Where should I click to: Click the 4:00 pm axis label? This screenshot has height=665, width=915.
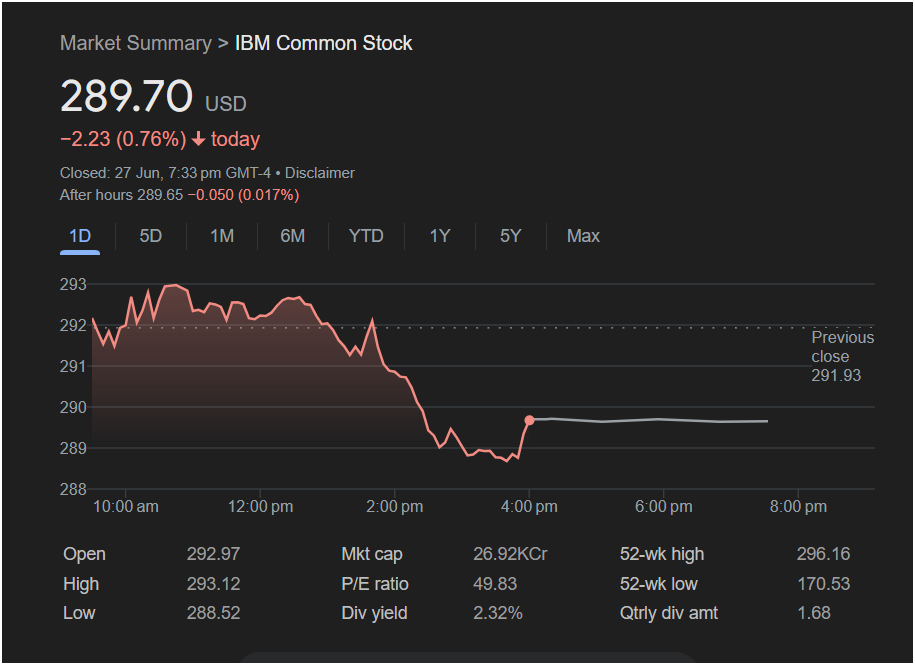tap(529, 506)
